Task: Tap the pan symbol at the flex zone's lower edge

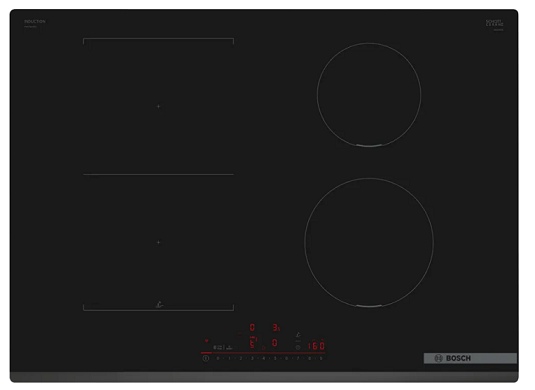Action: (x=159, y=304)
